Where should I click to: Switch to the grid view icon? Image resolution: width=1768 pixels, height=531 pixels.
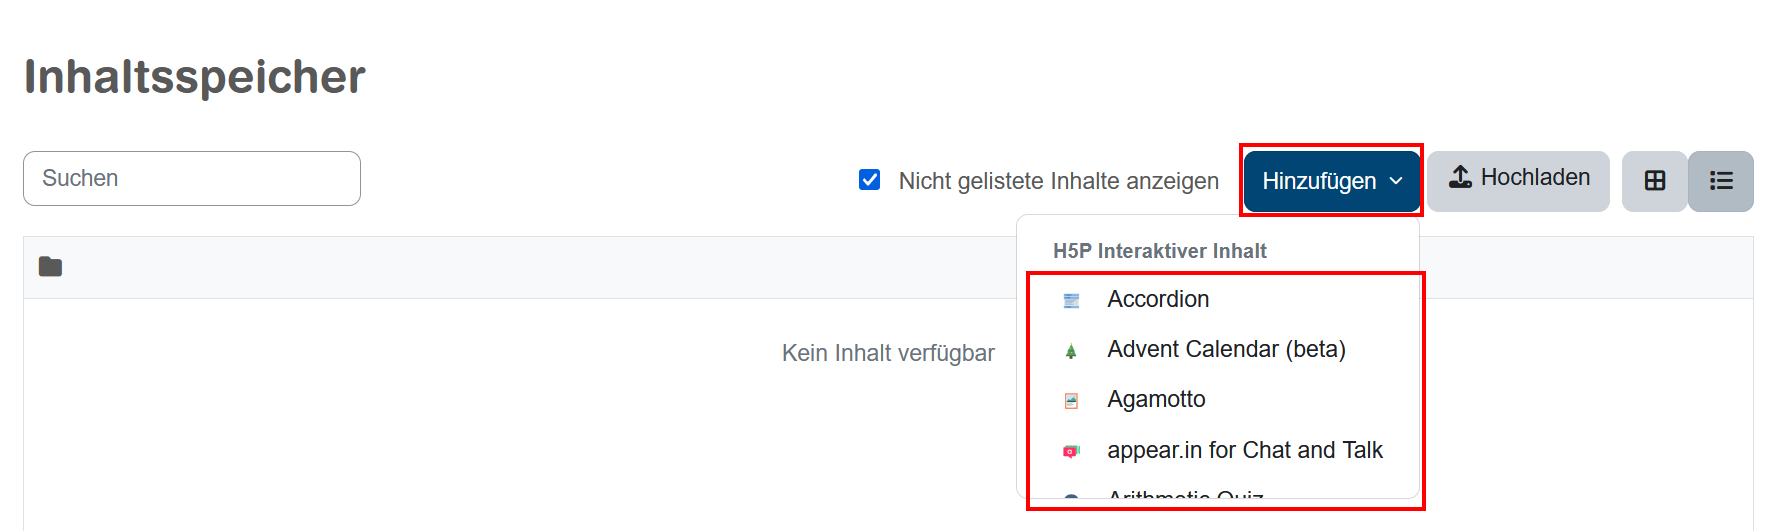[x=1654, y=181]
